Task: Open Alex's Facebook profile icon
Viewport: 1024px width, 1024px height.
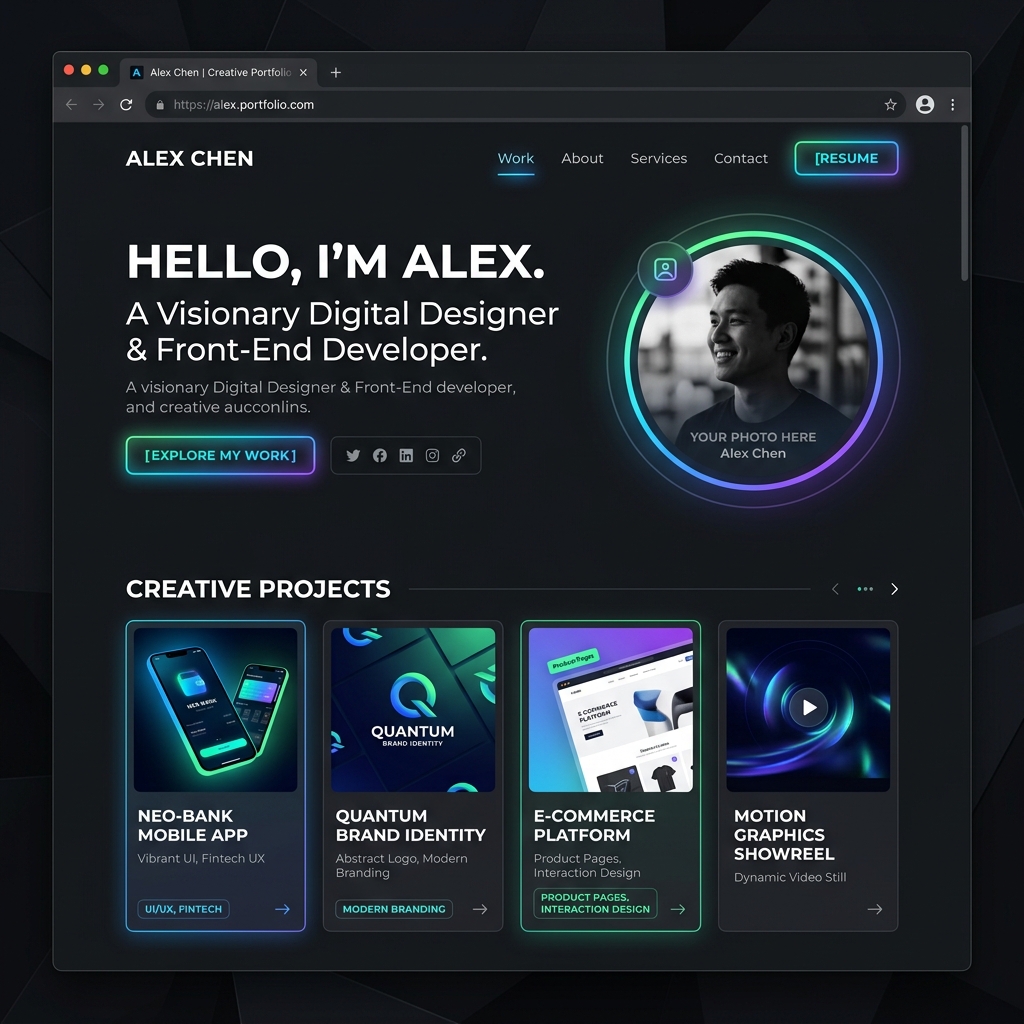Action: click(379, 455)
